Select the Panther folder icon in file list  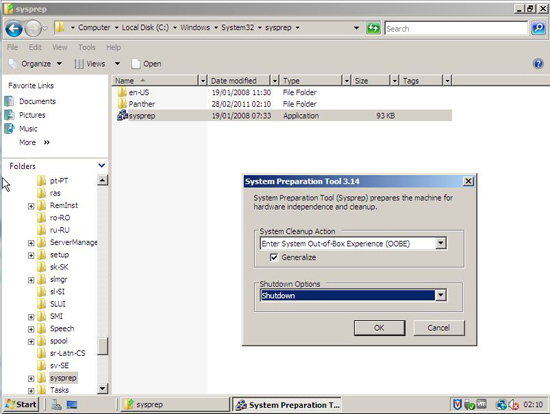point(122,104)
